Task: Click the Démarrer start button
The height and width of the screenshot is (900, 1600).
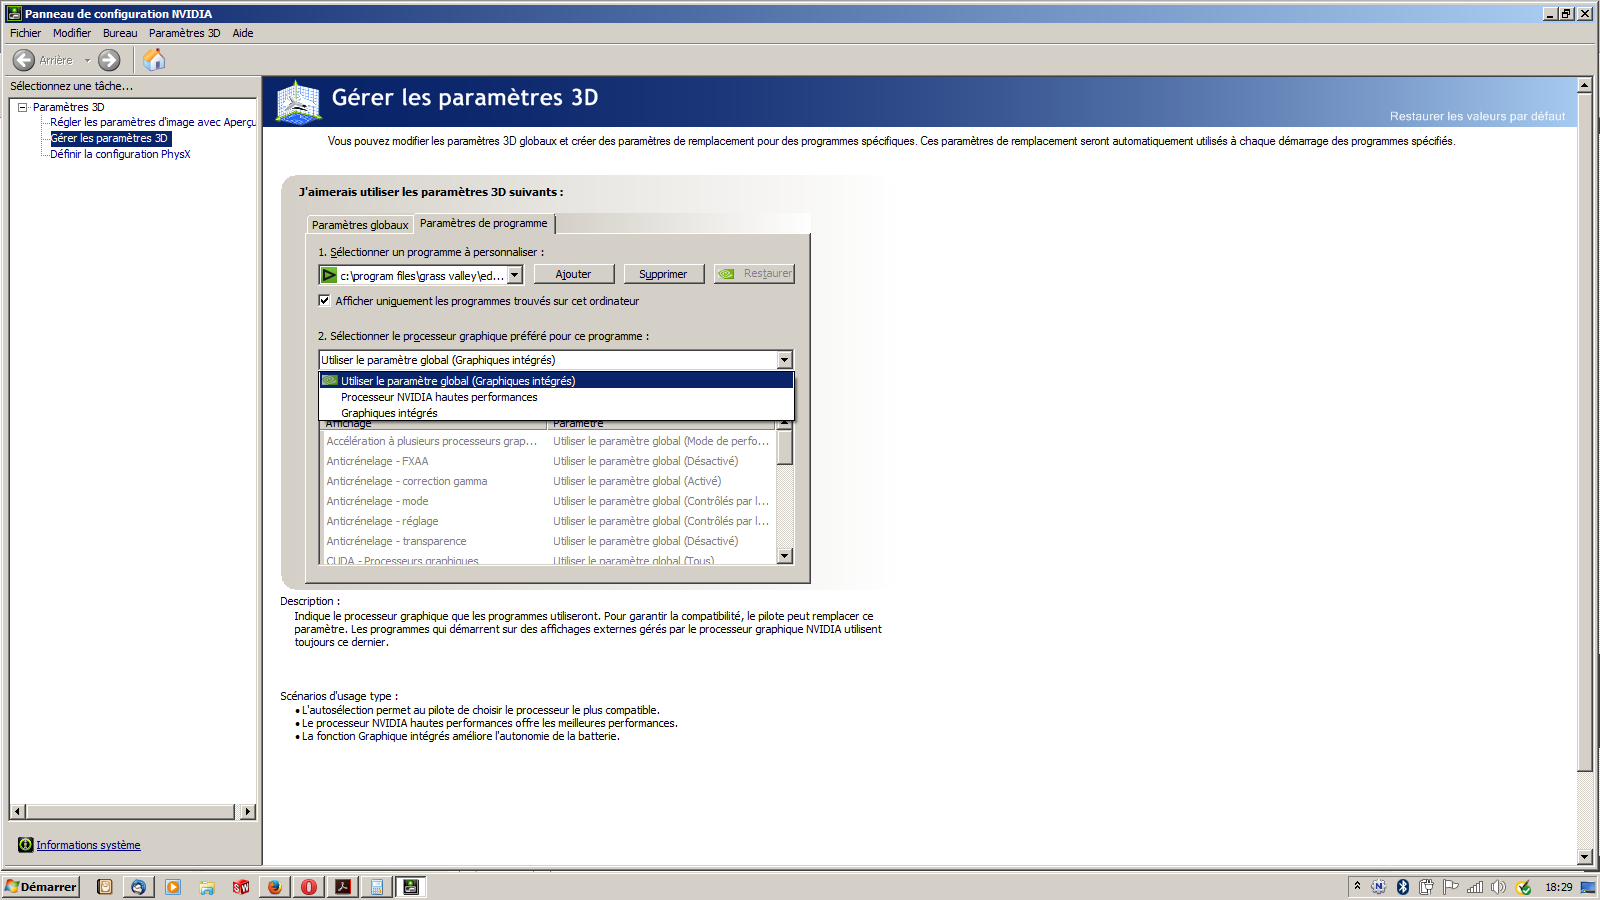Action: (x=41, y=887)
